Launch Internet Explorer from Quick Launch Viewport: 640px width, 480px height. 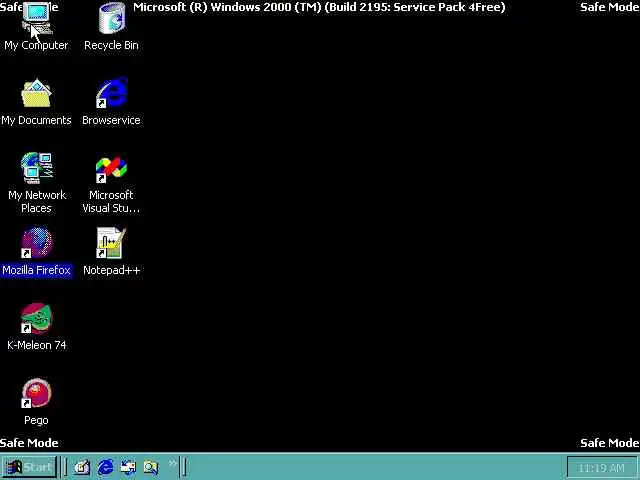[105, 467]
